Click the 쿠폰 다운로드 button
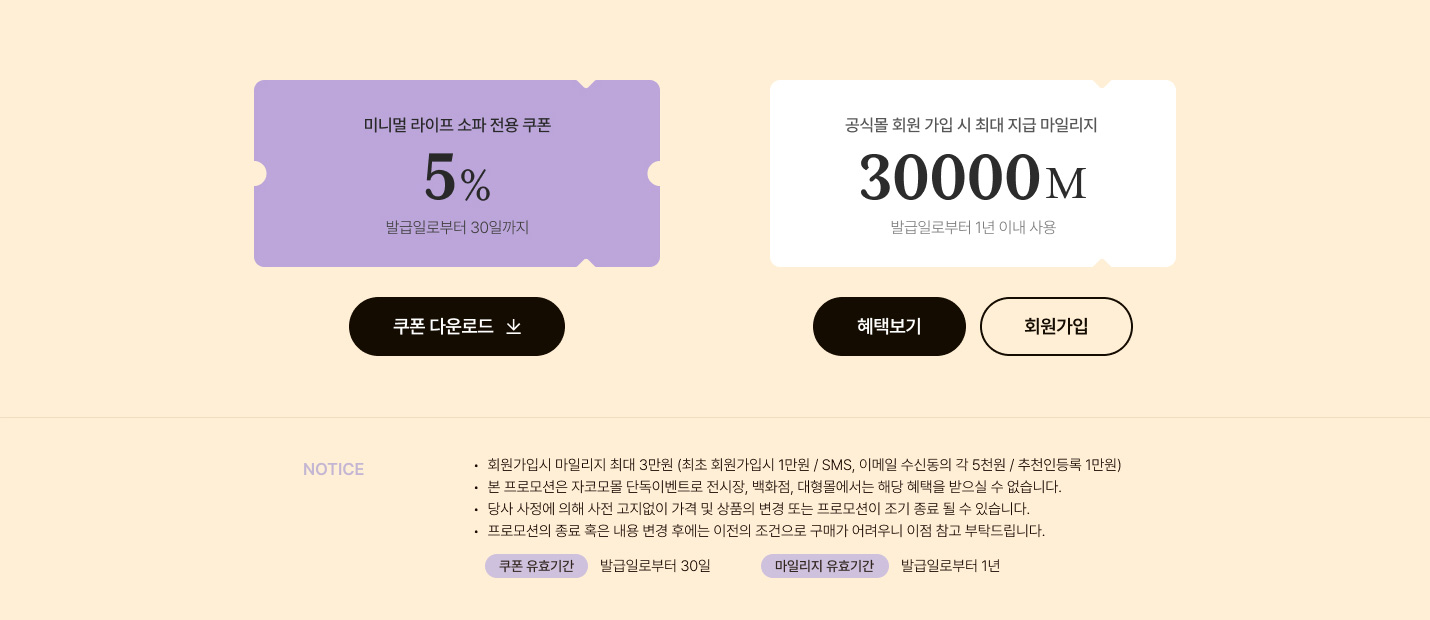This screenshot has height=620, width=1430. tap(457, 326)
